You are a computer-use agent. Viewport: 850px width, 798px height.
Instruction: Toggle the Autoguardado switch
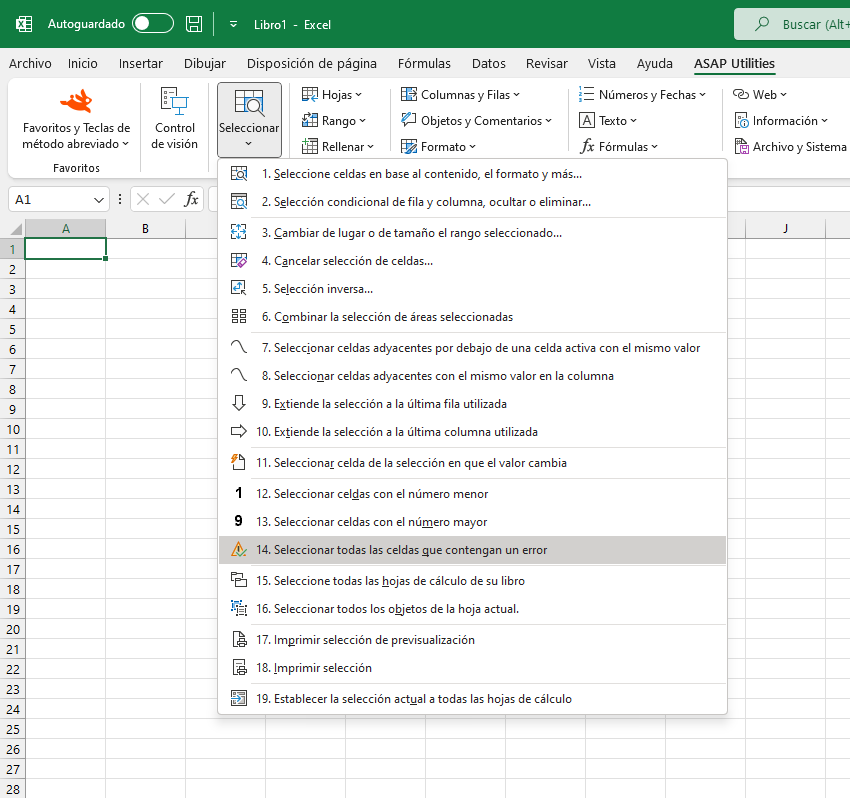point(153,24)
